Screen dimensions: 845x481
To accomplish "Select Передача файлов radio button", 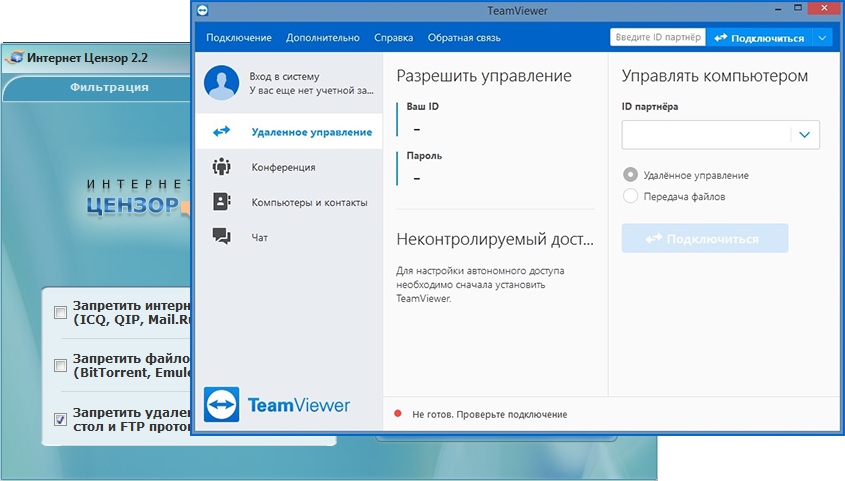I will click(630, 196).
